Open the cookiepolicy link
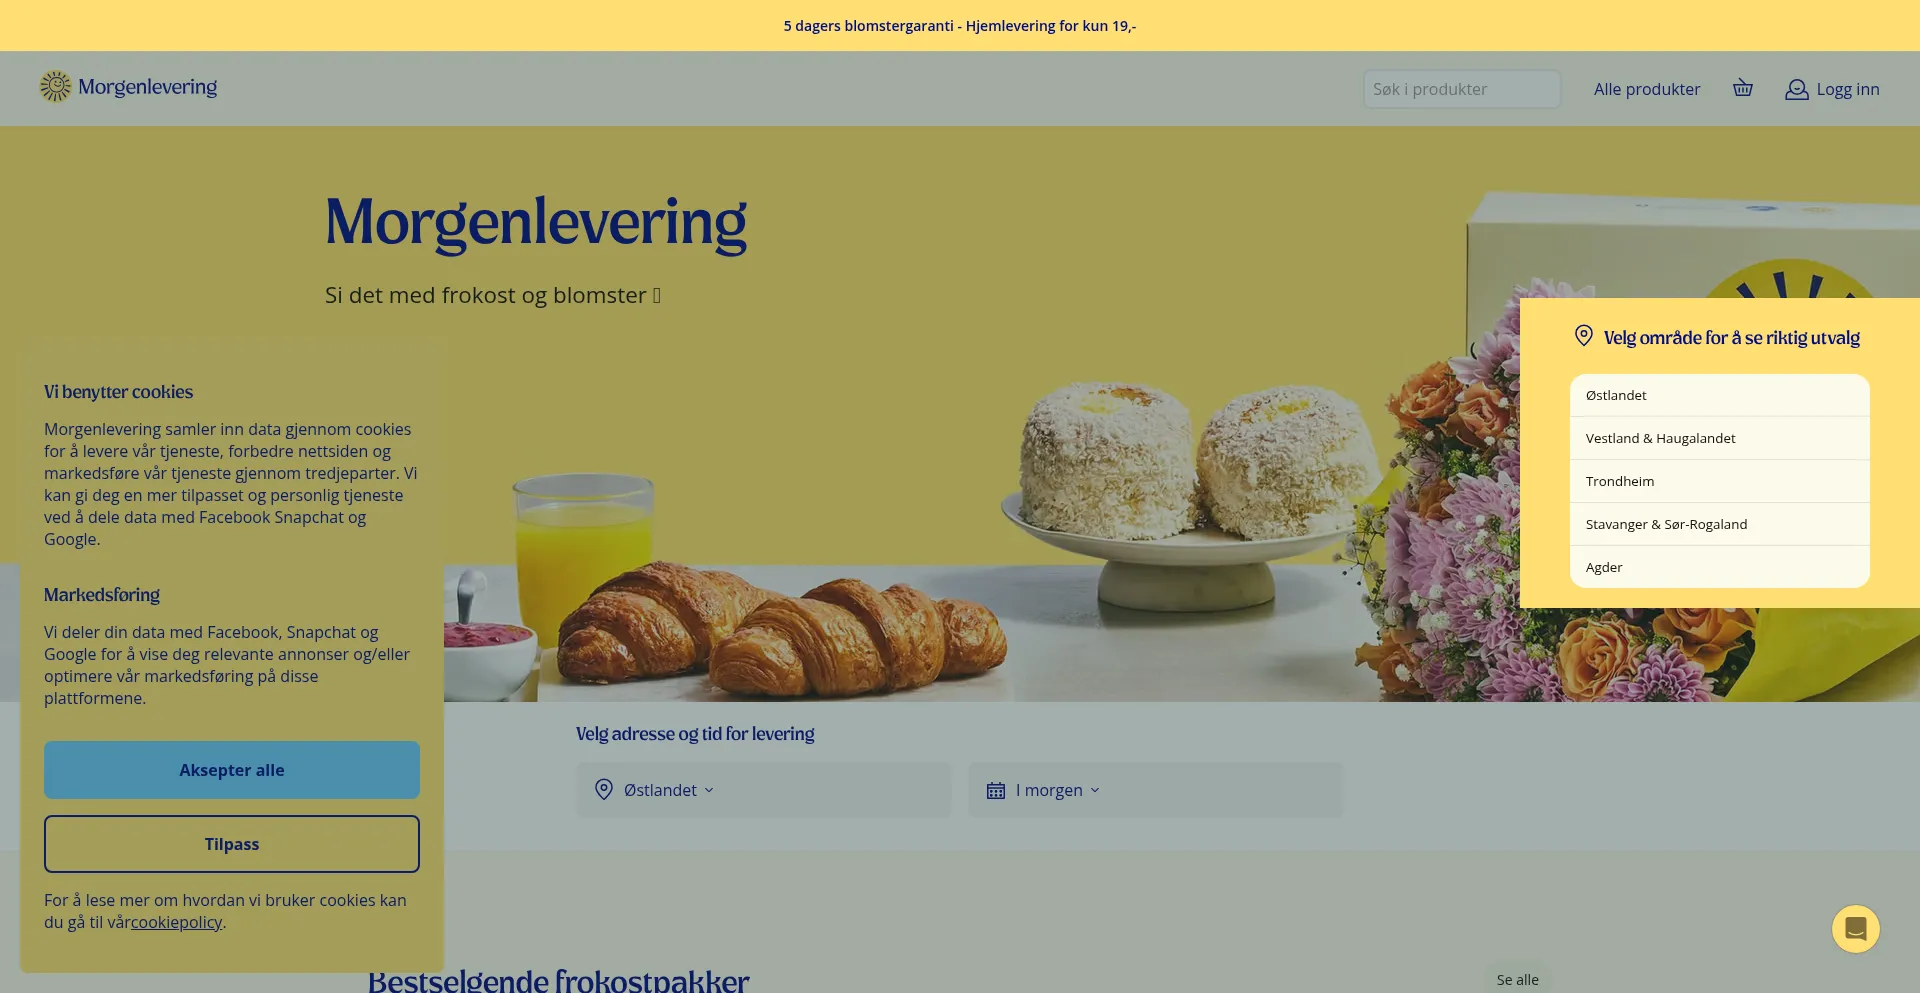Viewport: 1920px width, 993px height. coord(176,922)
